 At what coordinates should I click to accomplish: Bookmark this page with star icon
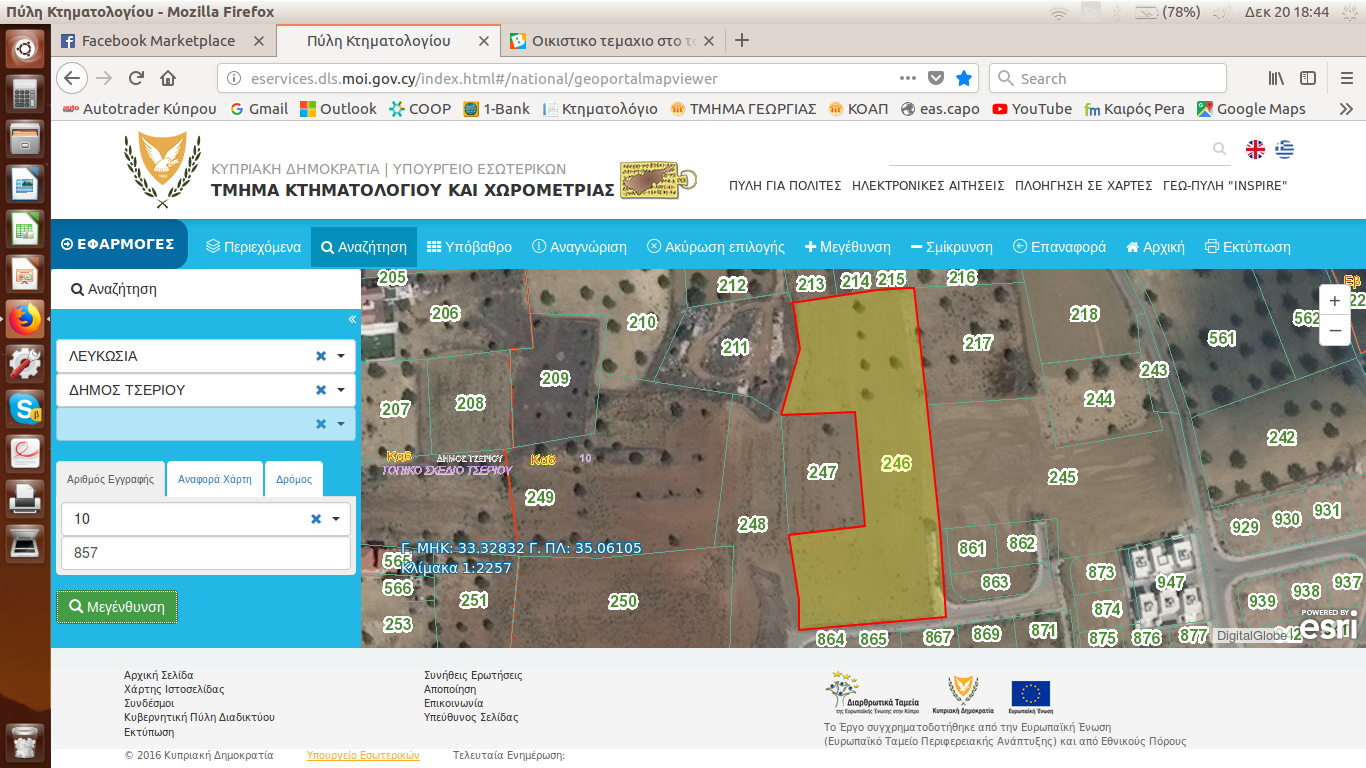(x=963, y=78)
